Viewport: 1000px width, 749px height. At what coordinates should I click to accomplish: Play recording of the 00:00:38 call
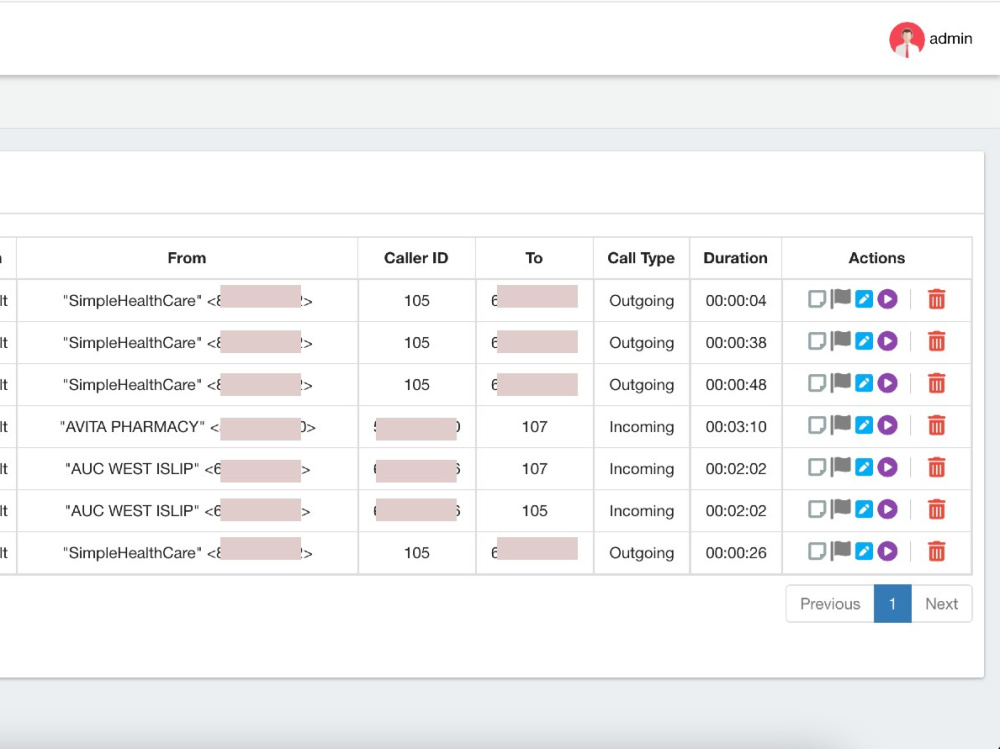coord(887,341)
